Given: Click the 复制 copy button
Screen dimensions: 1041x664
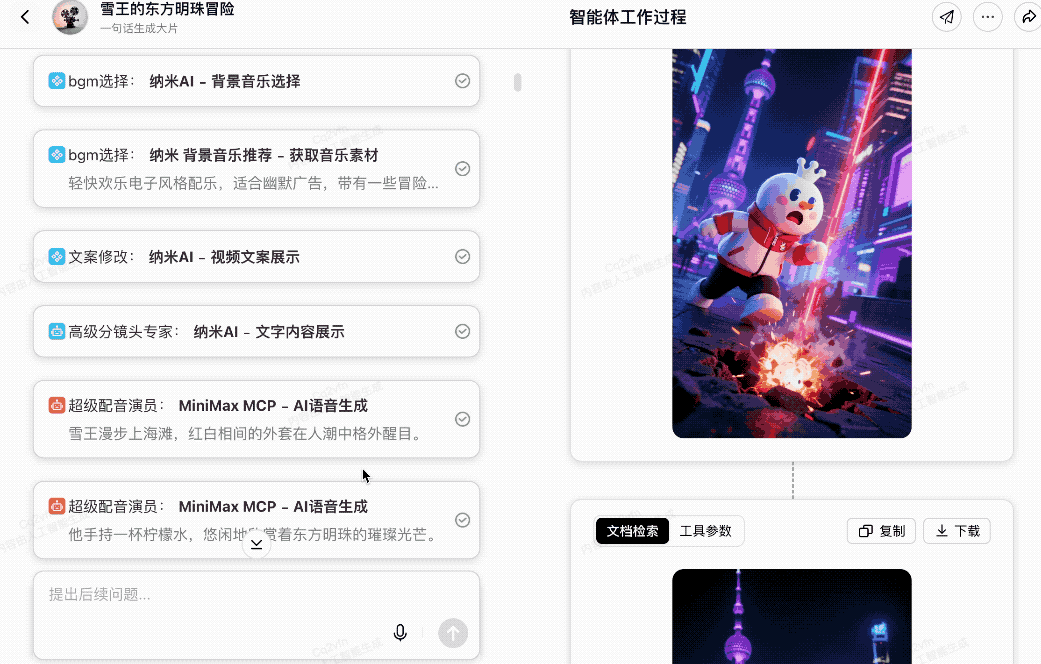Looking at the screenshot, I should [881, 531].
